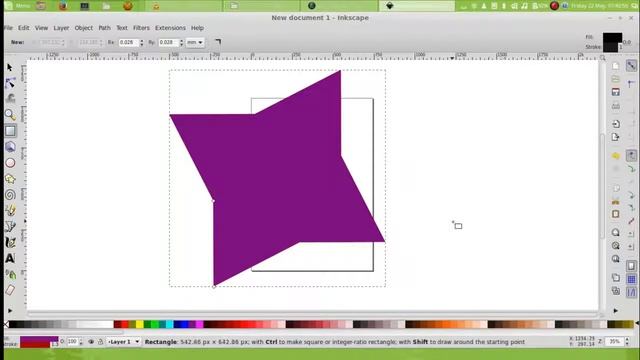Image resolution: width=640 pixels, height=360 pixels.
Task: Click the Zoom to fit drawing icon
Action: pyautogui.click(x=616, y=246)
